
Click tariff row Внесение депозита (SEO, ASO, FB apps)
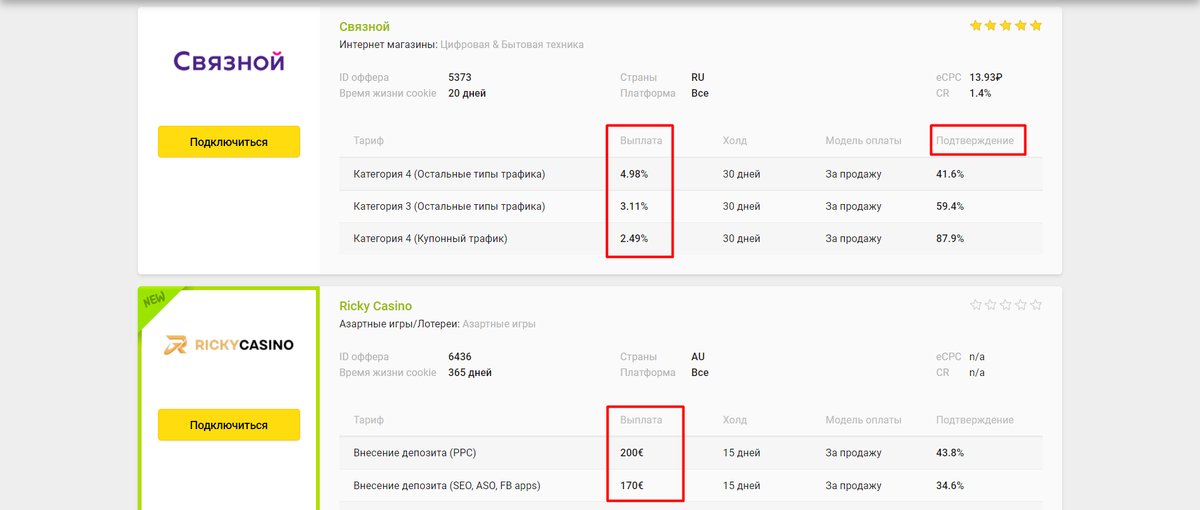pyautogui.click(x=690, y=485)
